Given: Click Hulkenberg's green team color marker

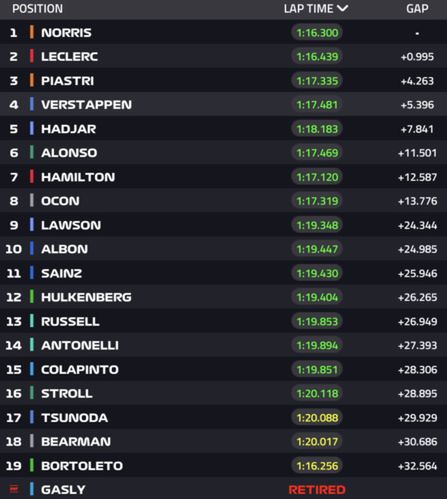Looking at the screenshot, I should coord(32,297).
